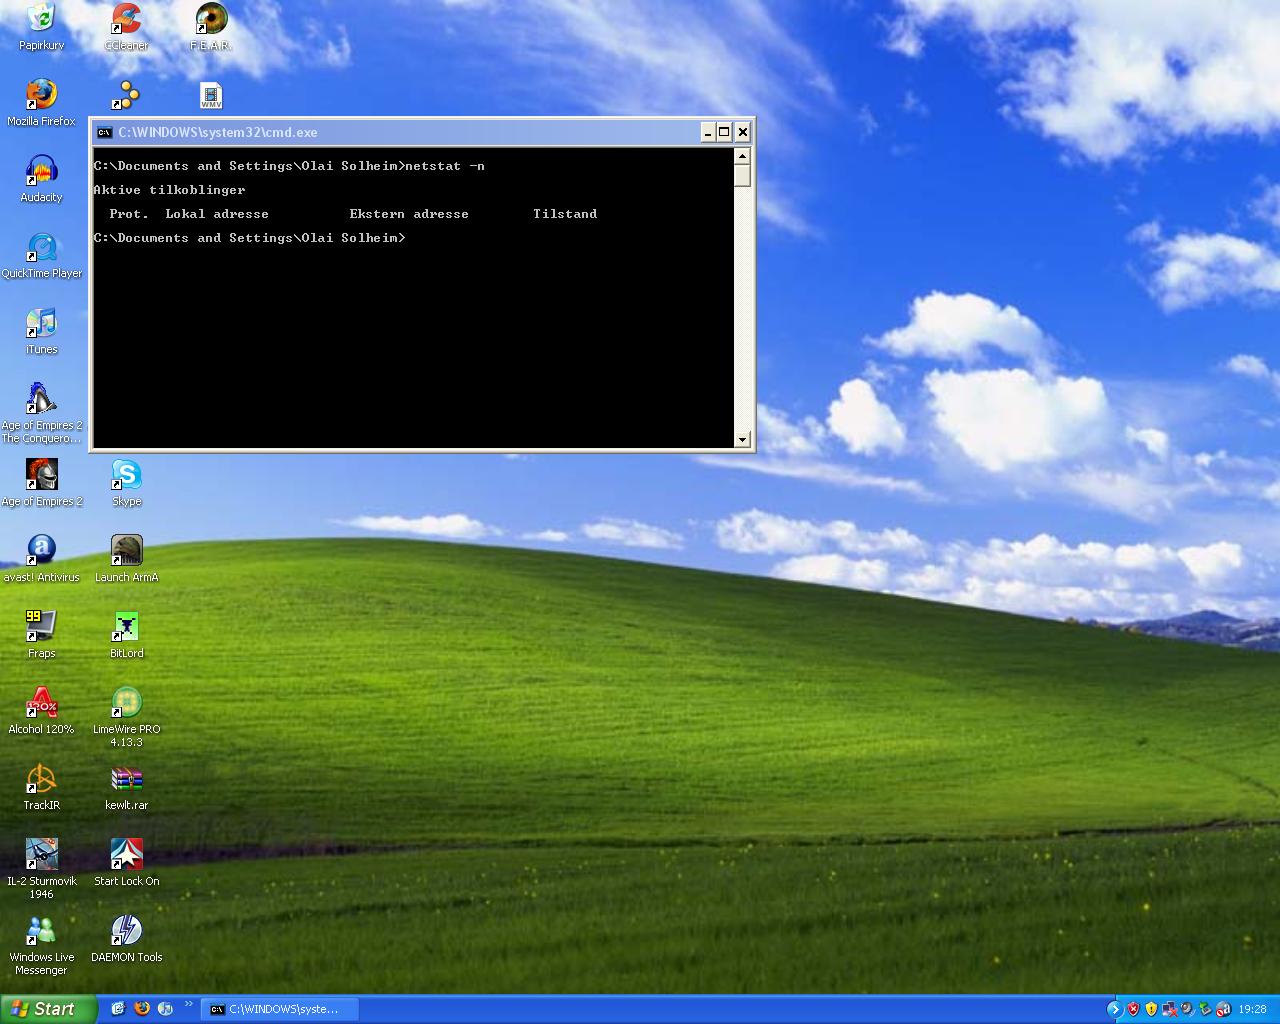1280x1024 pixels.
Task: Select the kewlt.rar archive file
Action: point(126,787)
